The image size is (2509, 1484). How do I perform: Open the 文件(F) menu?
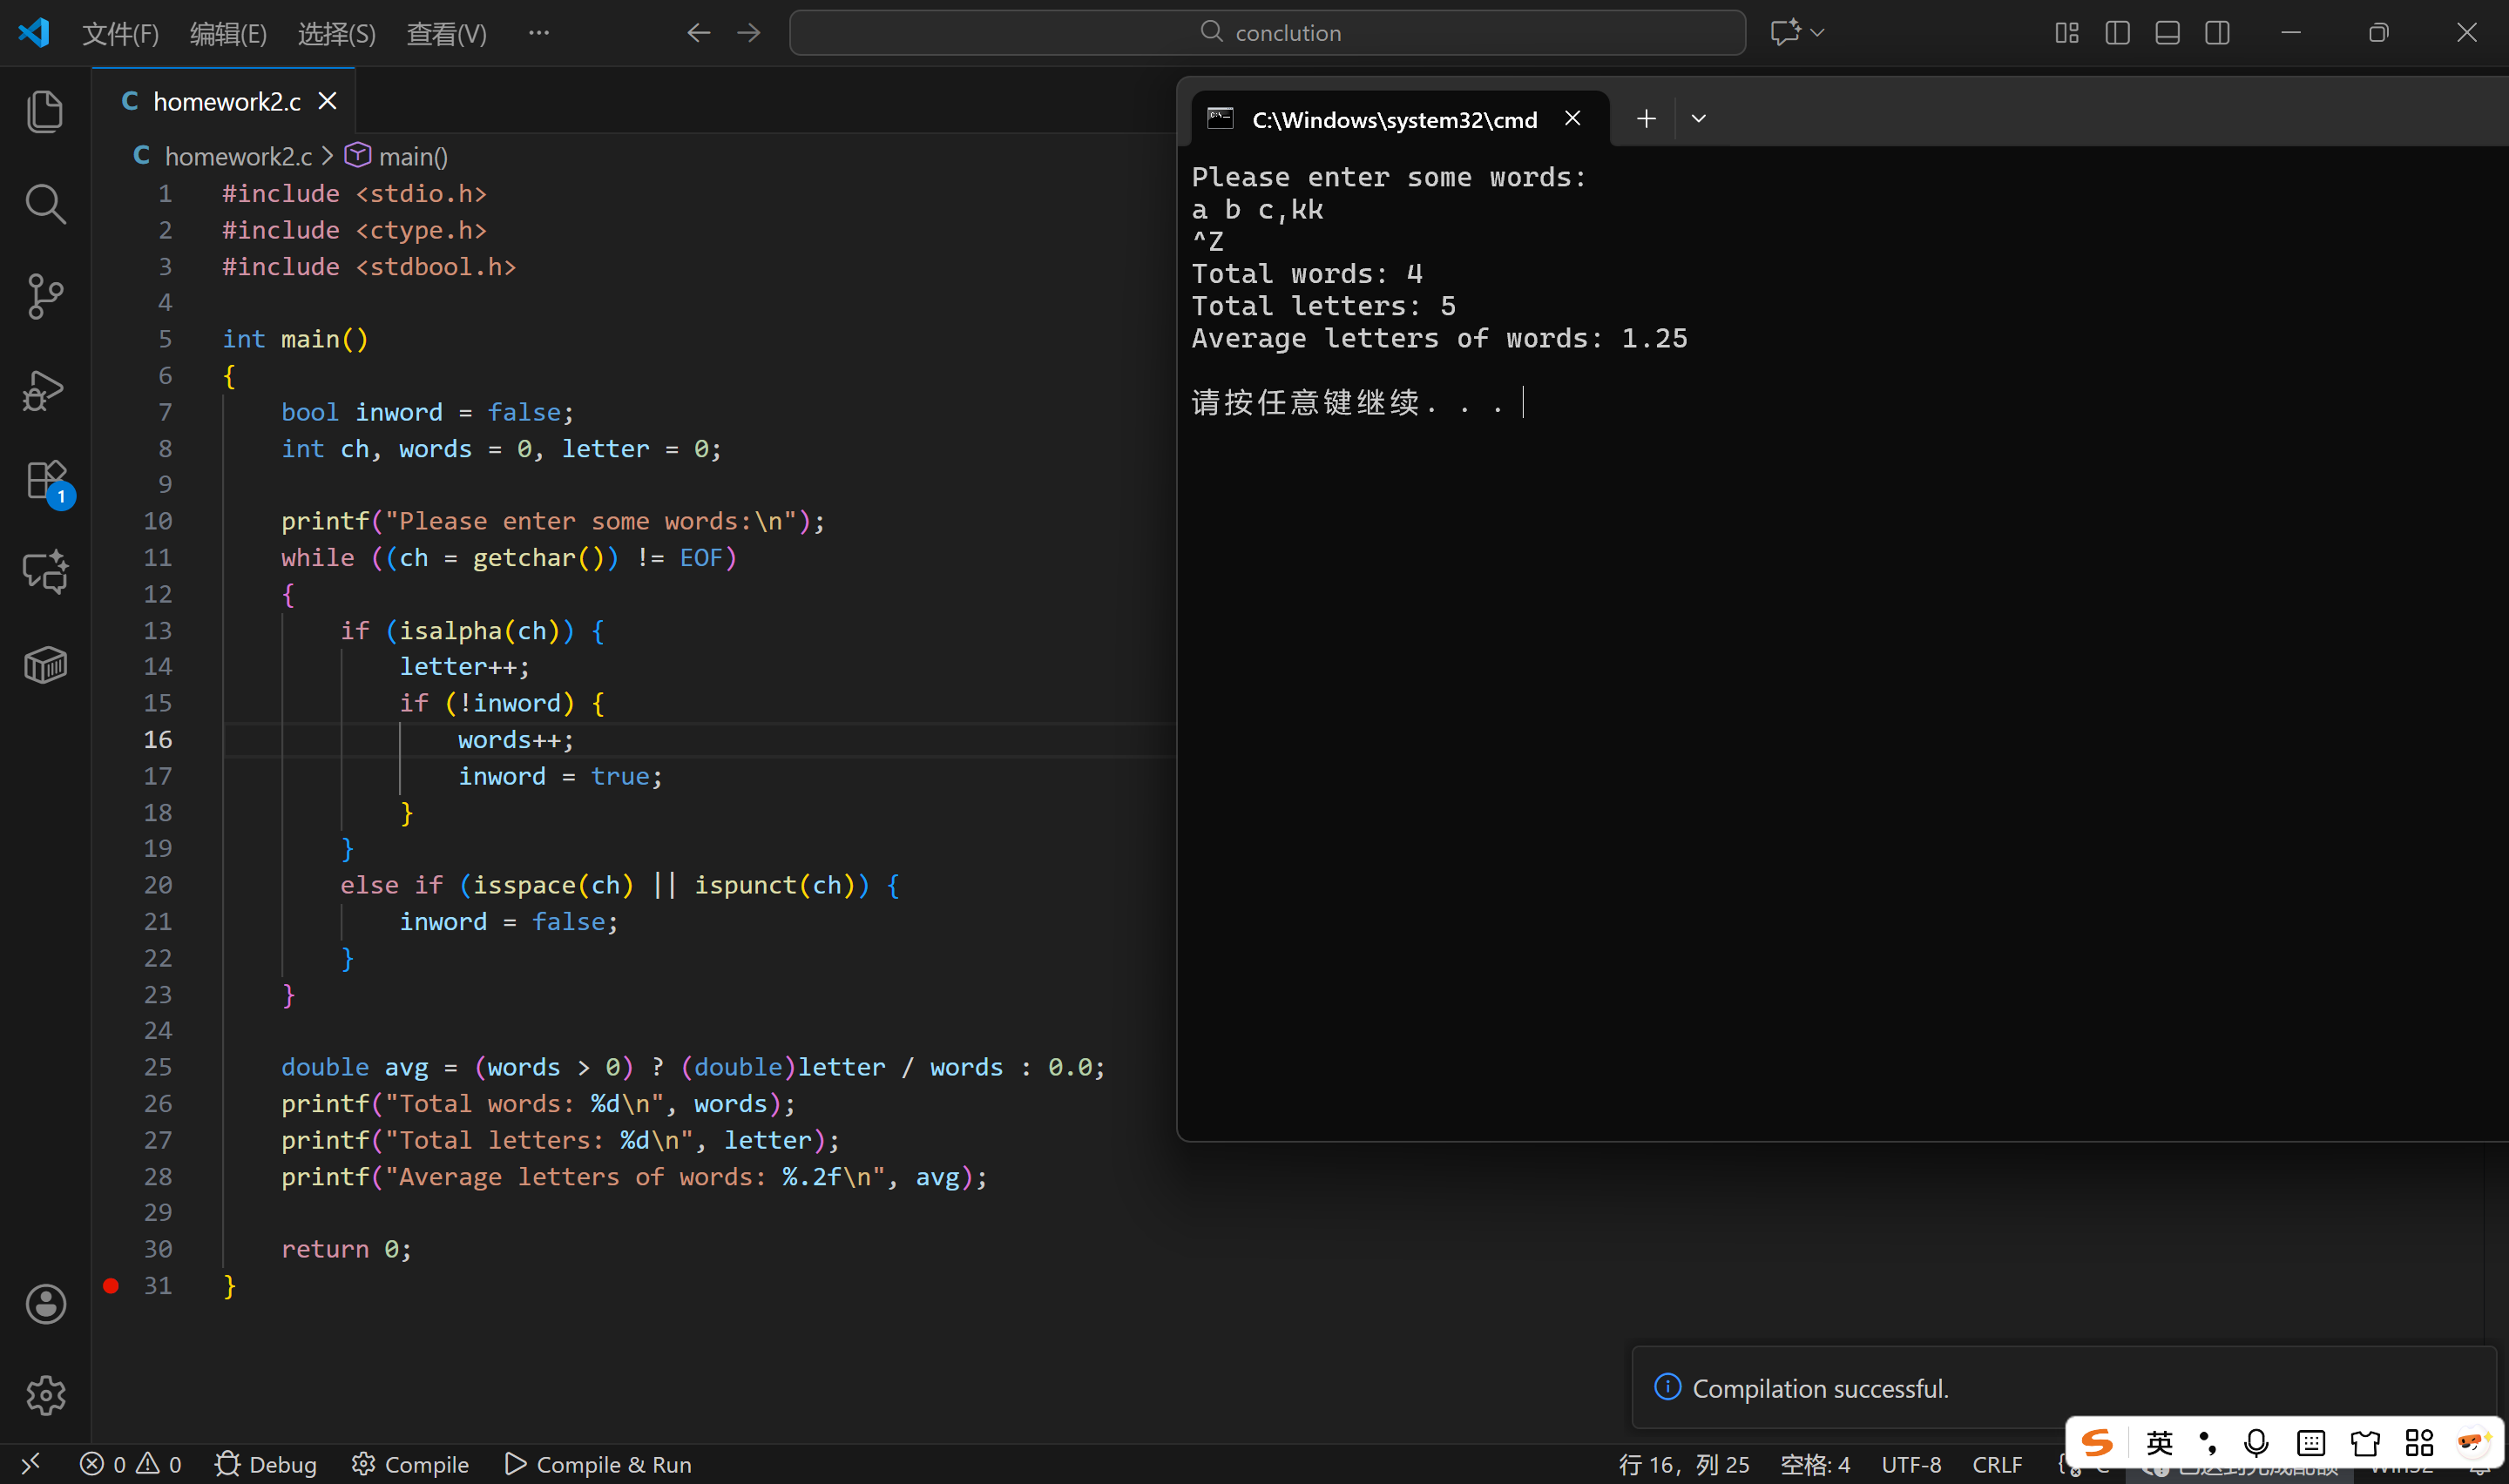tap(120, 34)
